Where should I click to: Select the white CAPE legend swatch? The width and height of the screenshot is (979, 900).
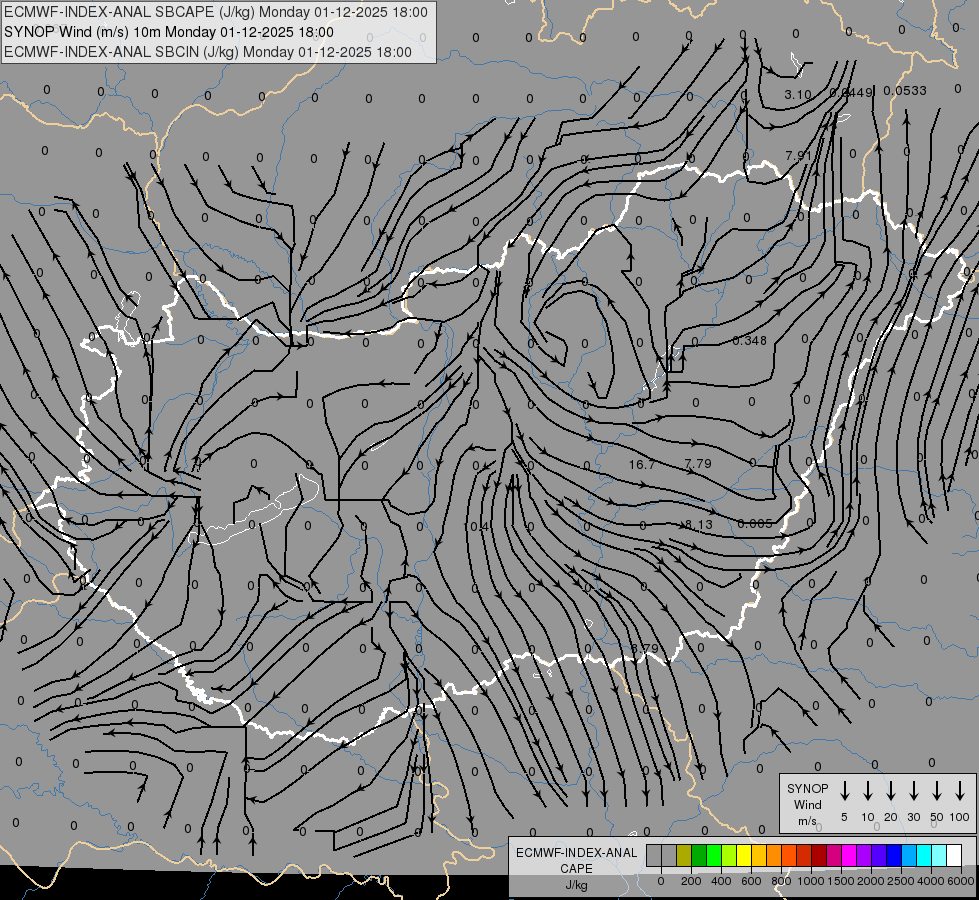coord(954,855)
